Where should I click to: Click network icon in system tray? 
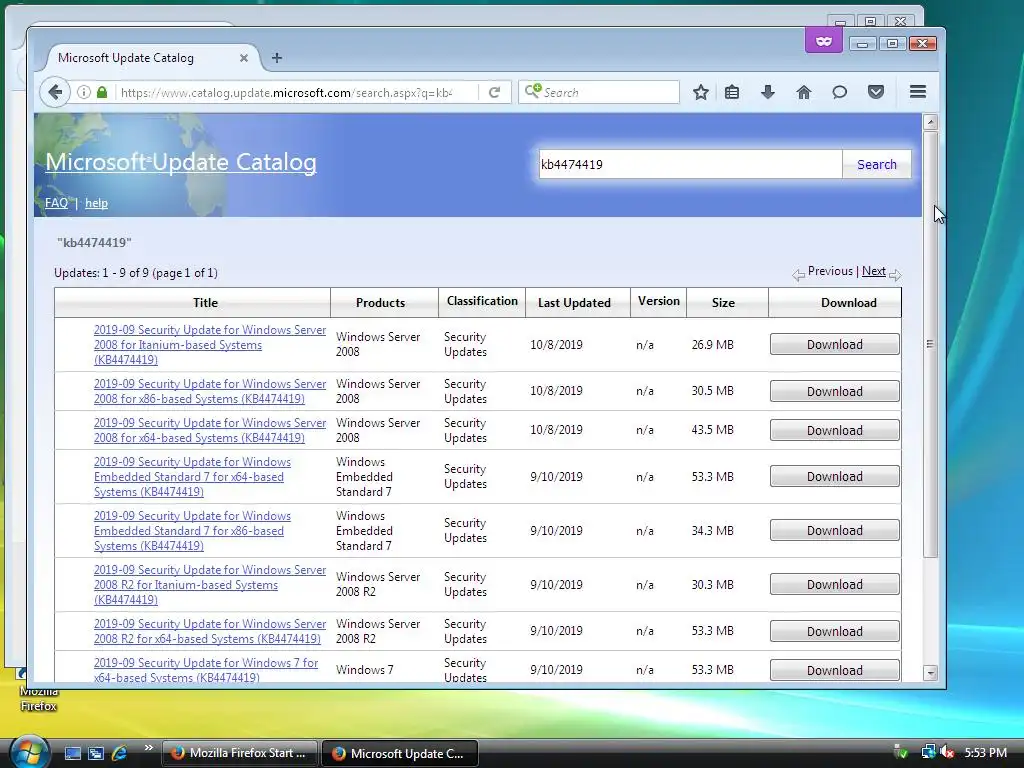pyautogui.click(x=928, y=752)
